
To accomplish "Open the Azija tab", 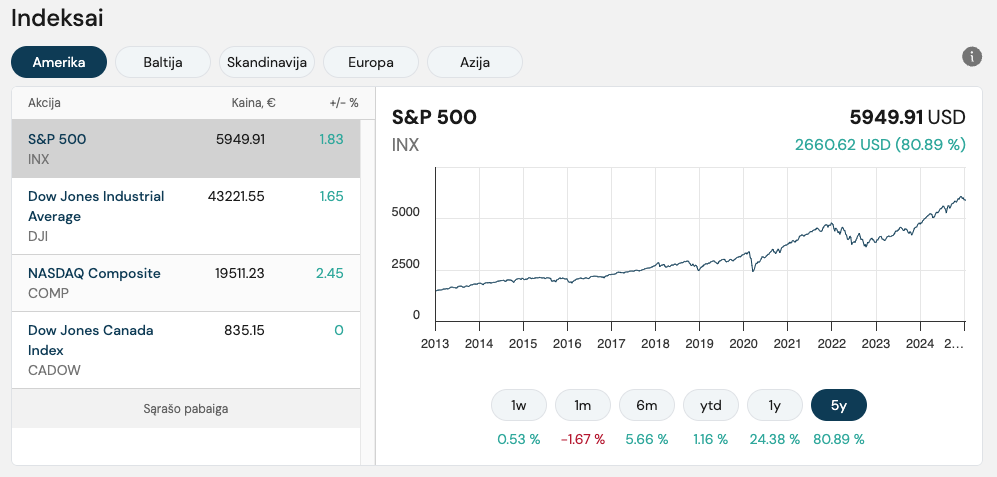I will click(x=475, y=62).
